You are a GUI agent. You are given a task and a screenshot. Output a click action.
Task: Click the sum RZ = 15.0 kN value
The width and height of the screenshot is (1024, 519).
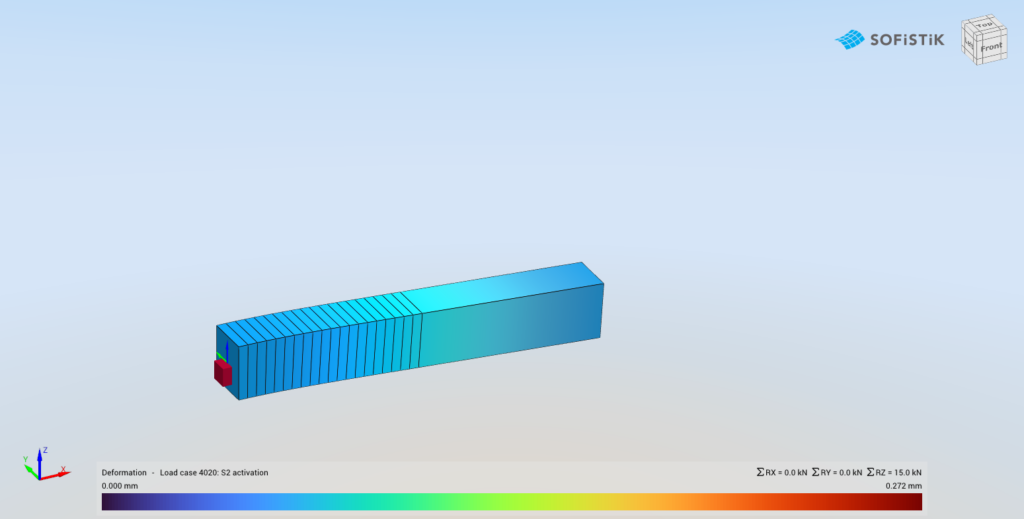pos(895,472)
